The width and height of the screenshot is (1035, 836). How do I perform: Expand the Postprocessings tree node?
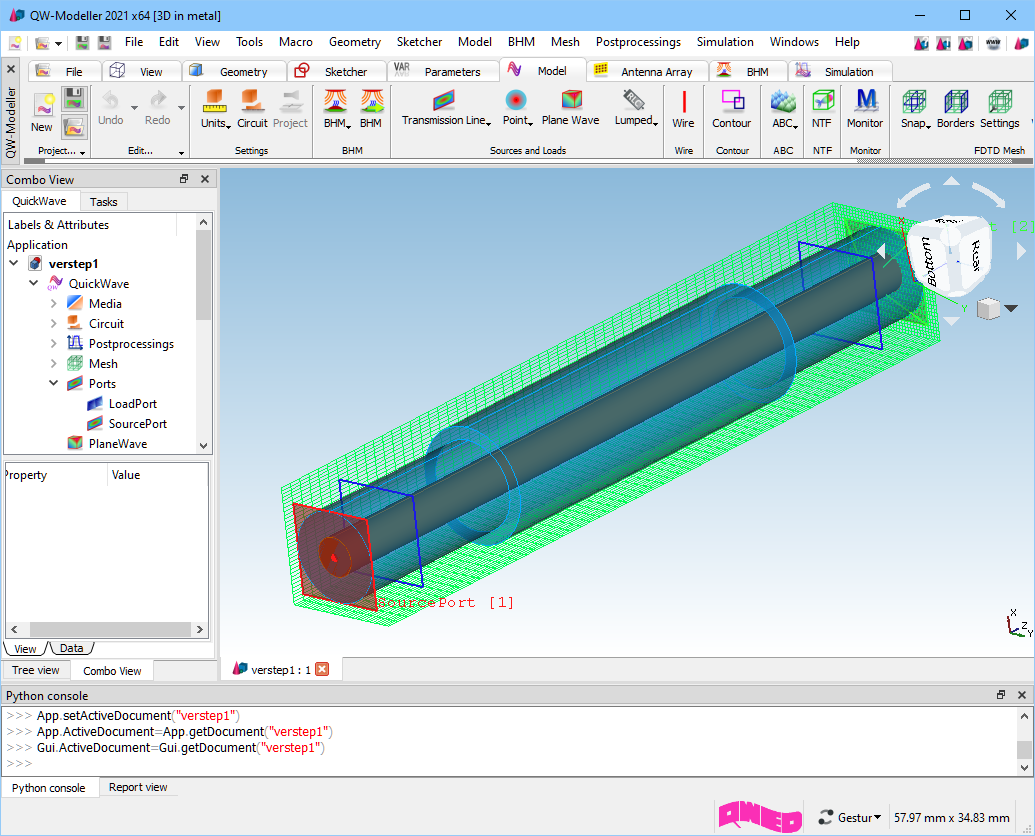pyautogui.click(x=53, y=343)
